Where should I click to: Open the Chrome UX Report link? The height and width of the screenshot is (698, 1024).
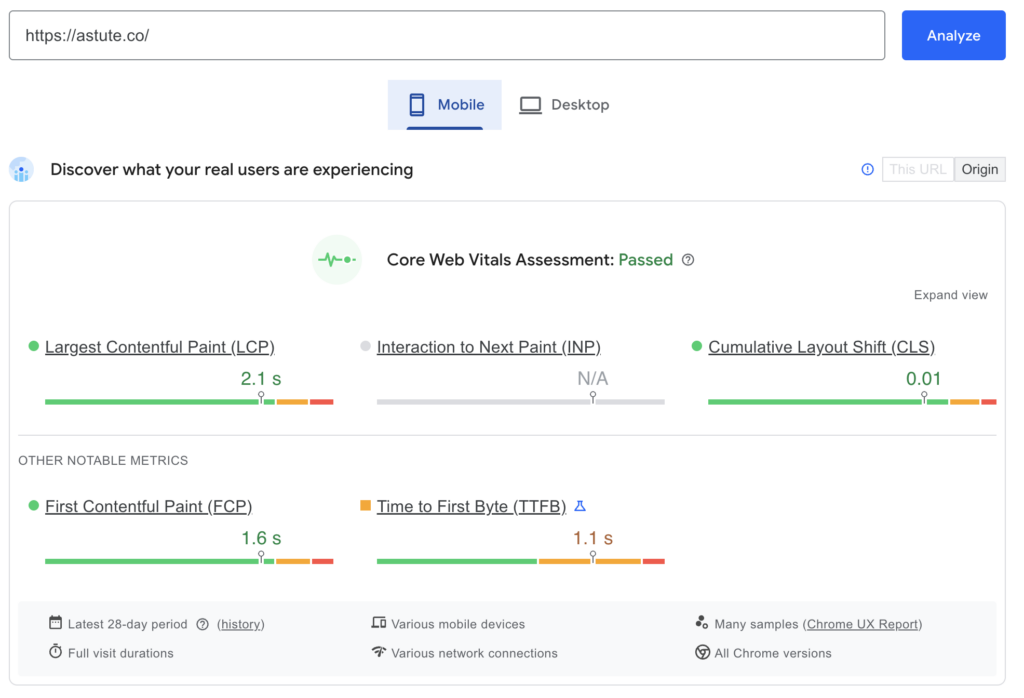[x=862, y=624]
